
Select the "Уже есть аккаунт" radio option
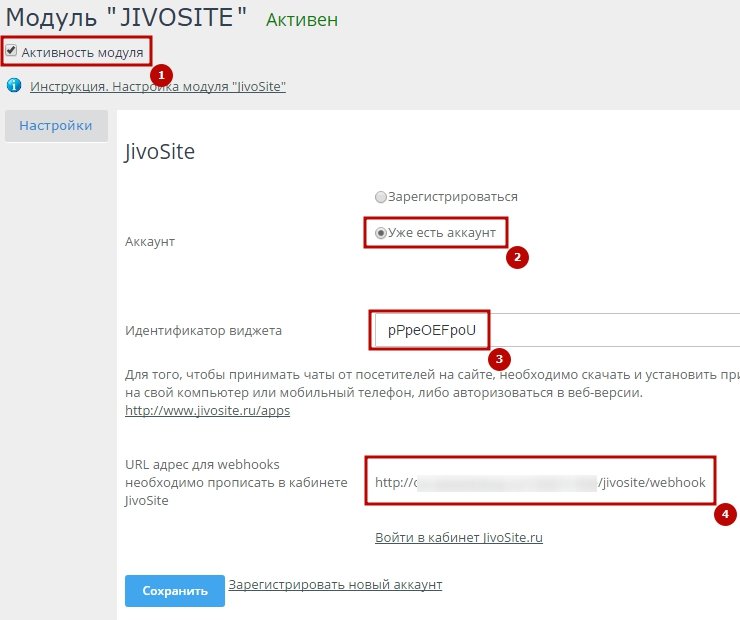tap(380, 233)
